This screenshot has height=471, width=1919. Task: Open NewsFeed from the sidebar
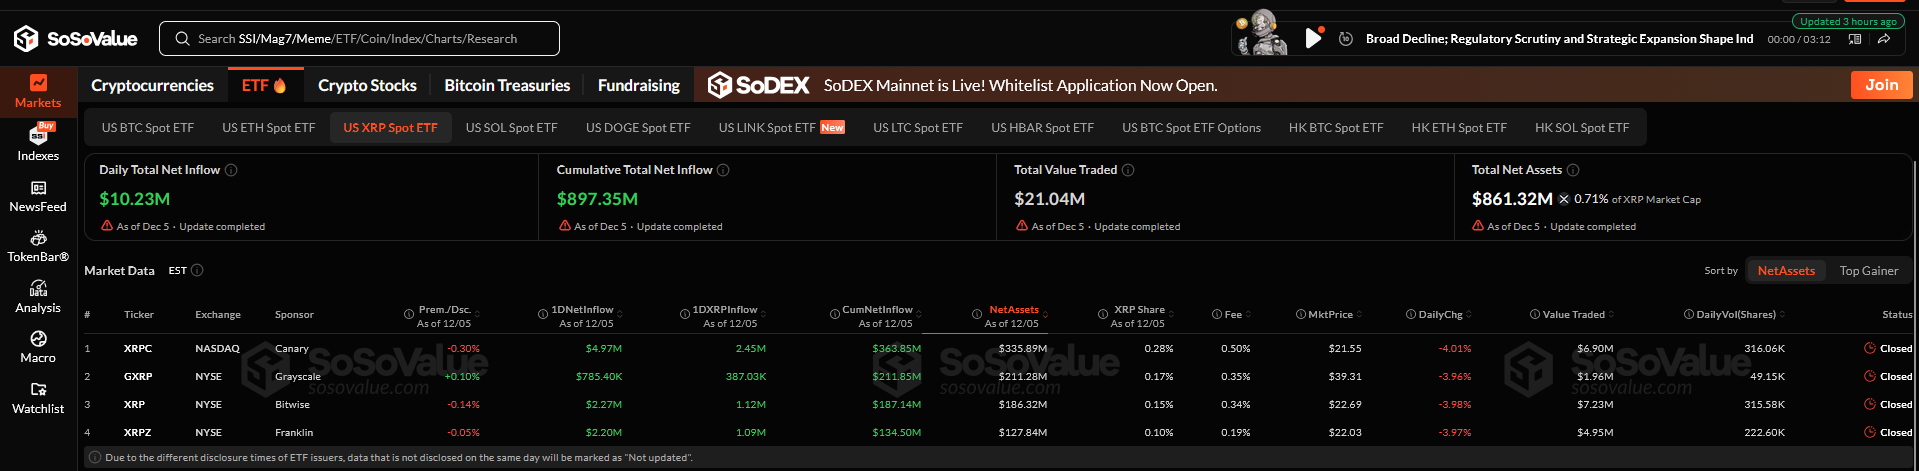pos(38,196)
